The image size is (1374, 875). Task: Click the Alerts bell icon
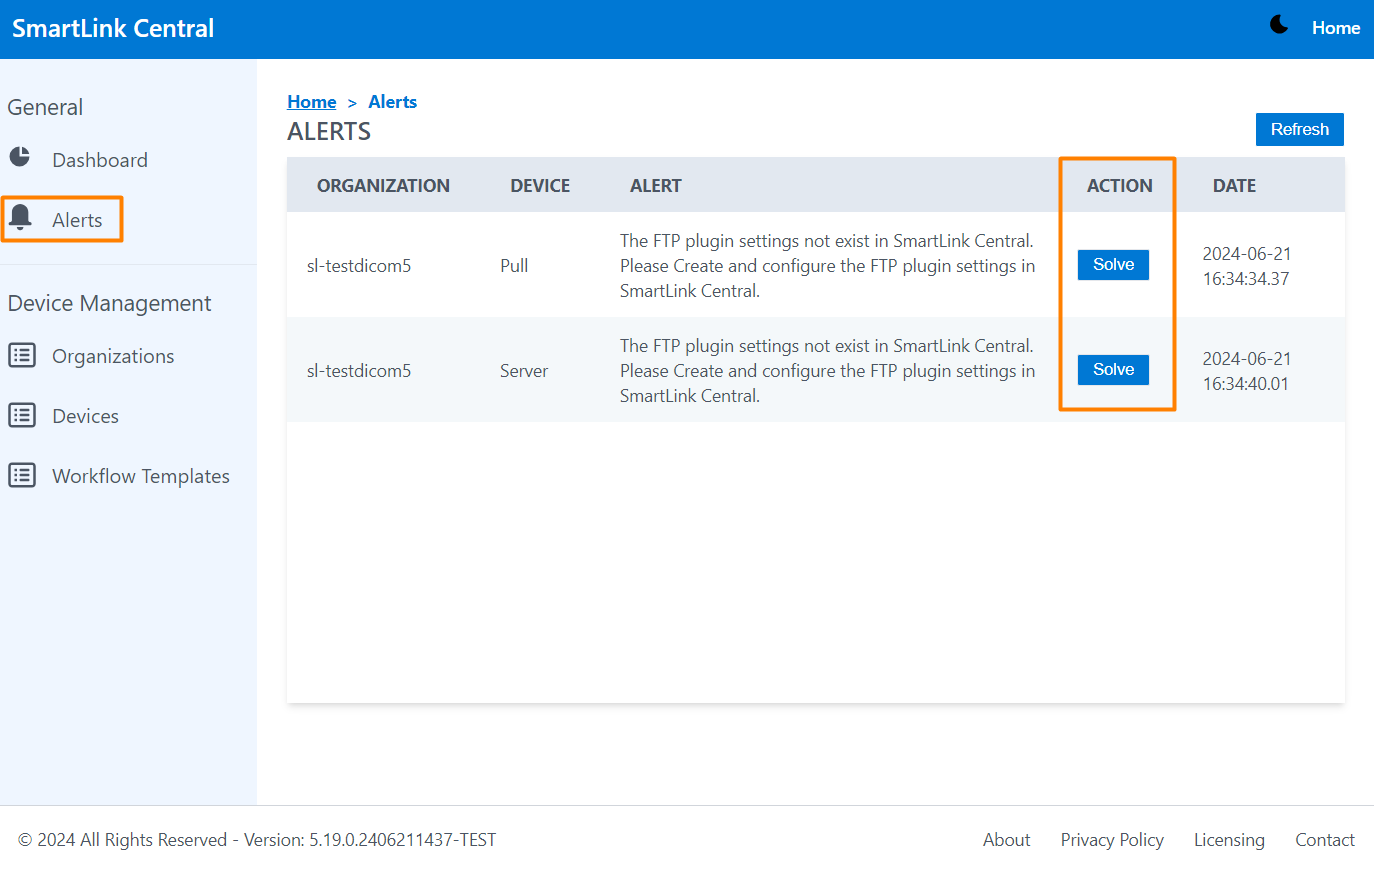point(20,216)
